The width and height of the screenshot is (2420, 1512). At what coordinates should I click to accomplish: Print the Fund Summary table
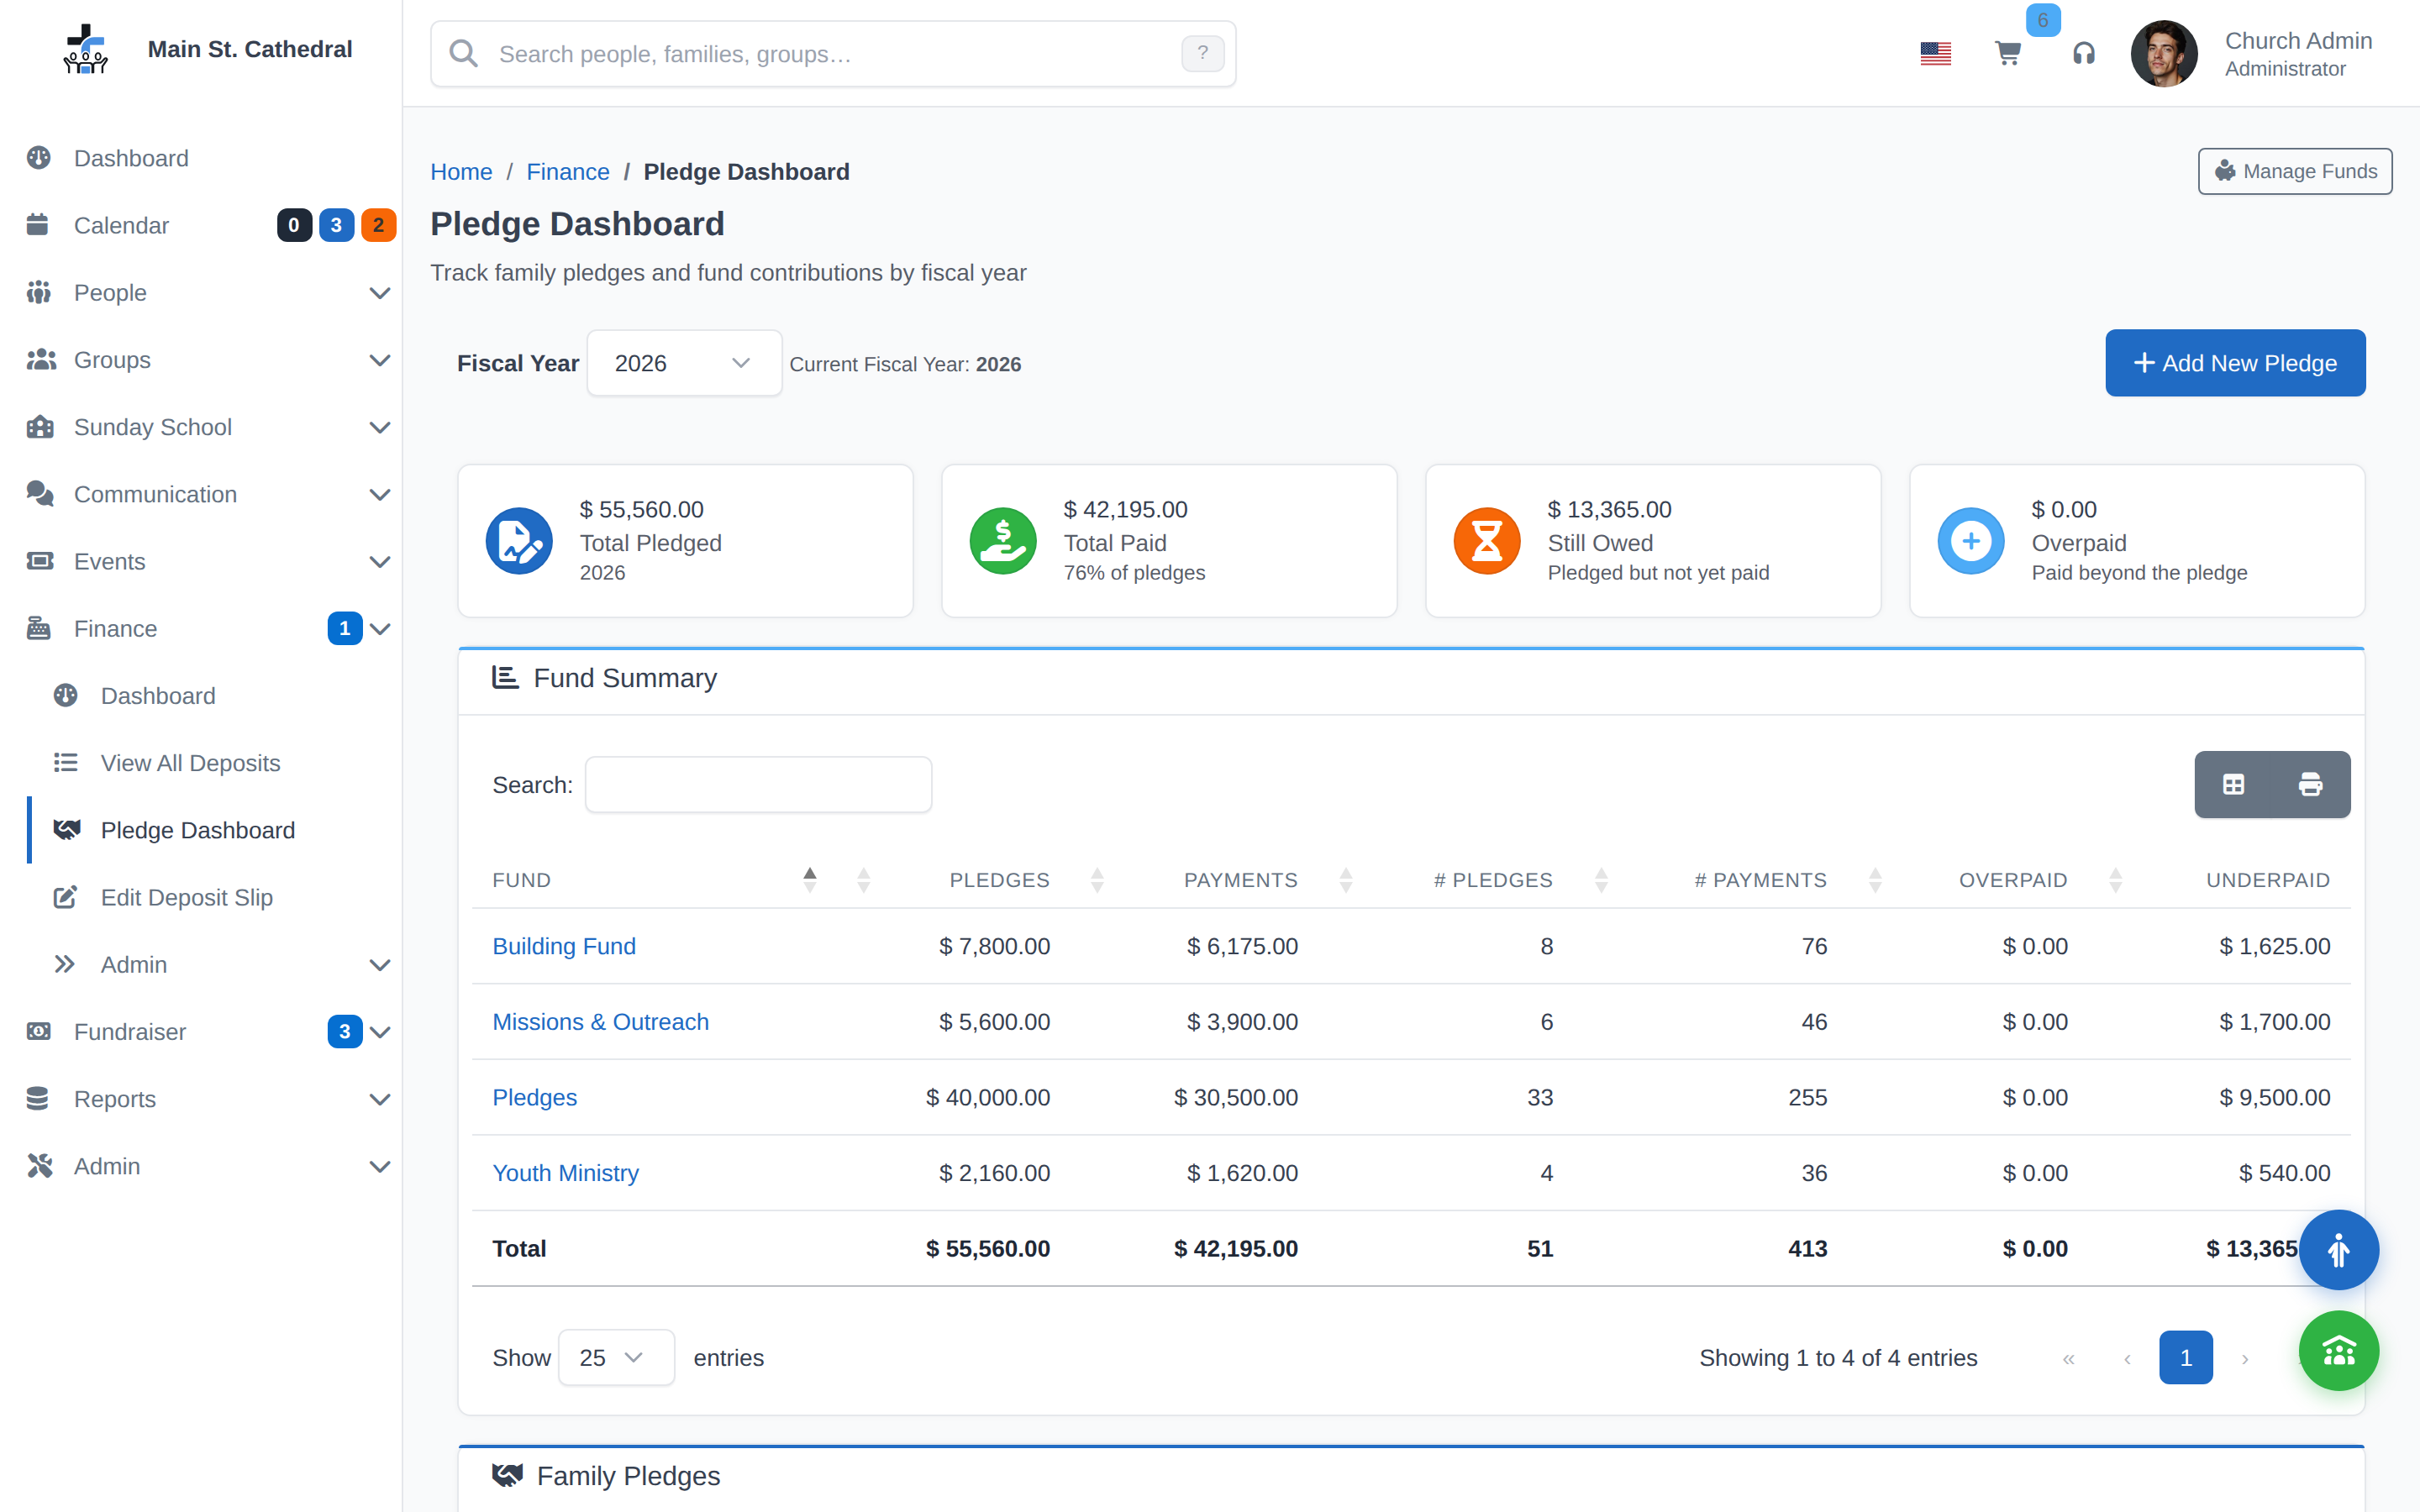point(2310,785)
